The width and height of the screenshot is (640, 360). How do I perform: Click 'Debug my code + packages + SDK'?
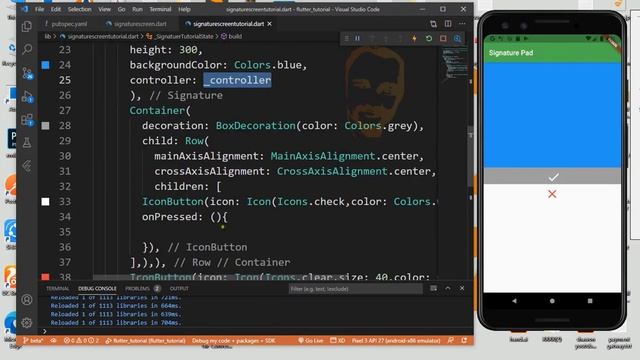coord(233,340)
